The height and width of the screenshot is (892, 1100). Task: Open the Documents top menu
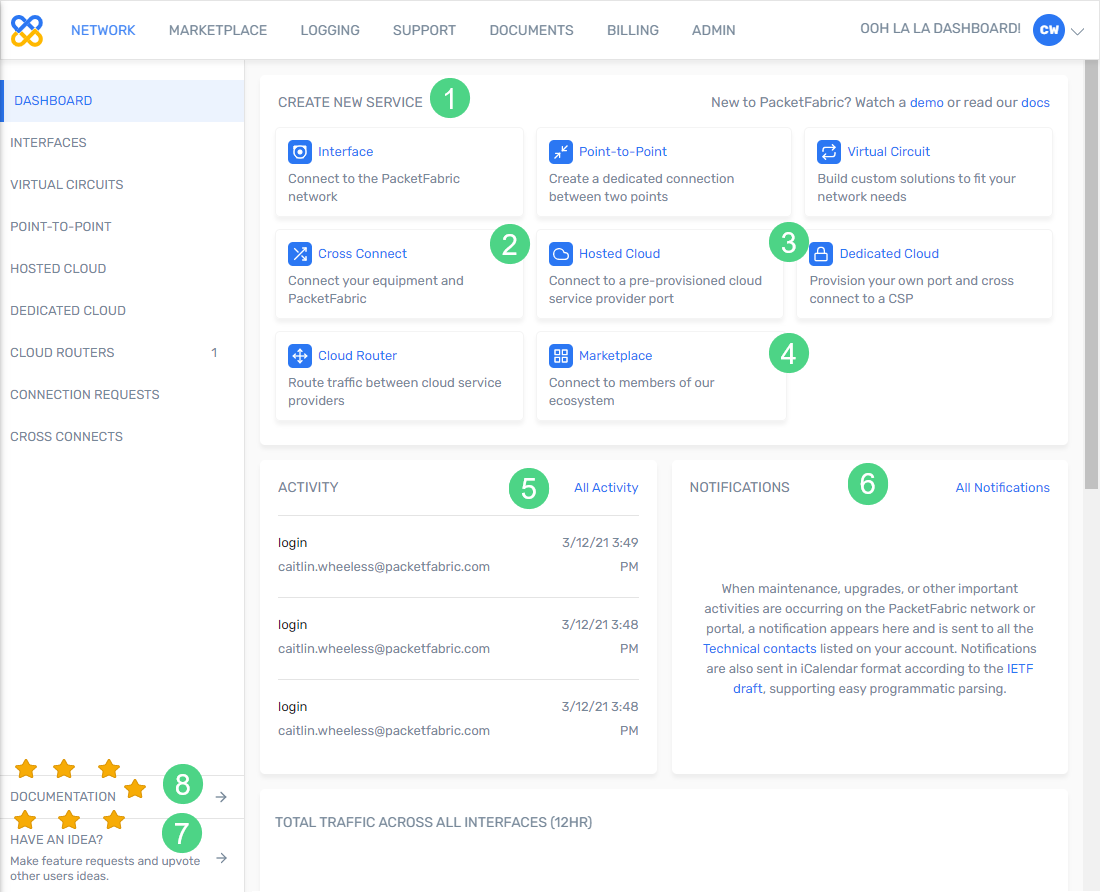[531, 30]
